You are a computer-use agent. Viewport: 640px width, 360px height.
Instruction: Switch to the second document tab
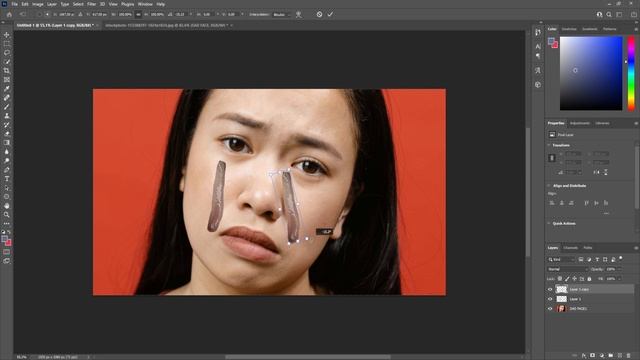[x=167, y=25]
